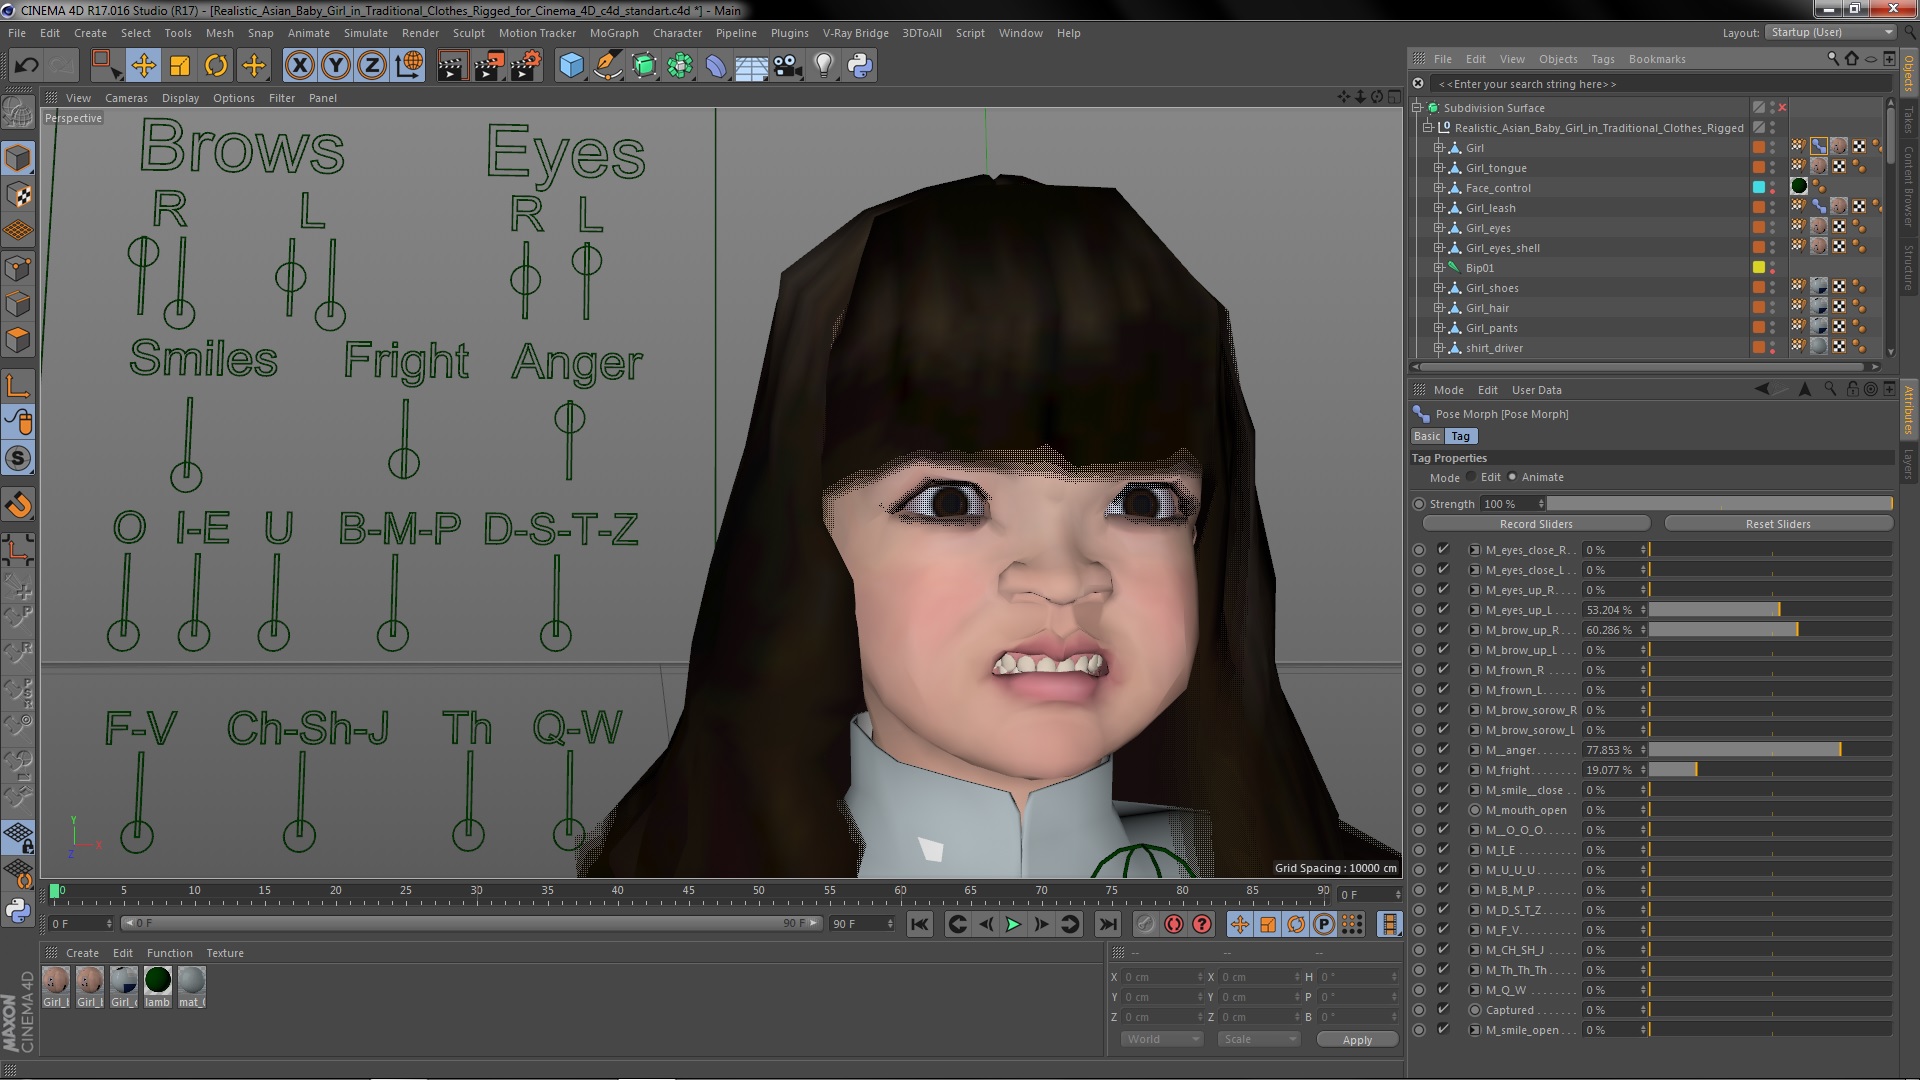Image resolution: width=1920 pixels, height=1080 pixels.
Task: Click the Record Sliders button
Action: [x=1536, y=524]
